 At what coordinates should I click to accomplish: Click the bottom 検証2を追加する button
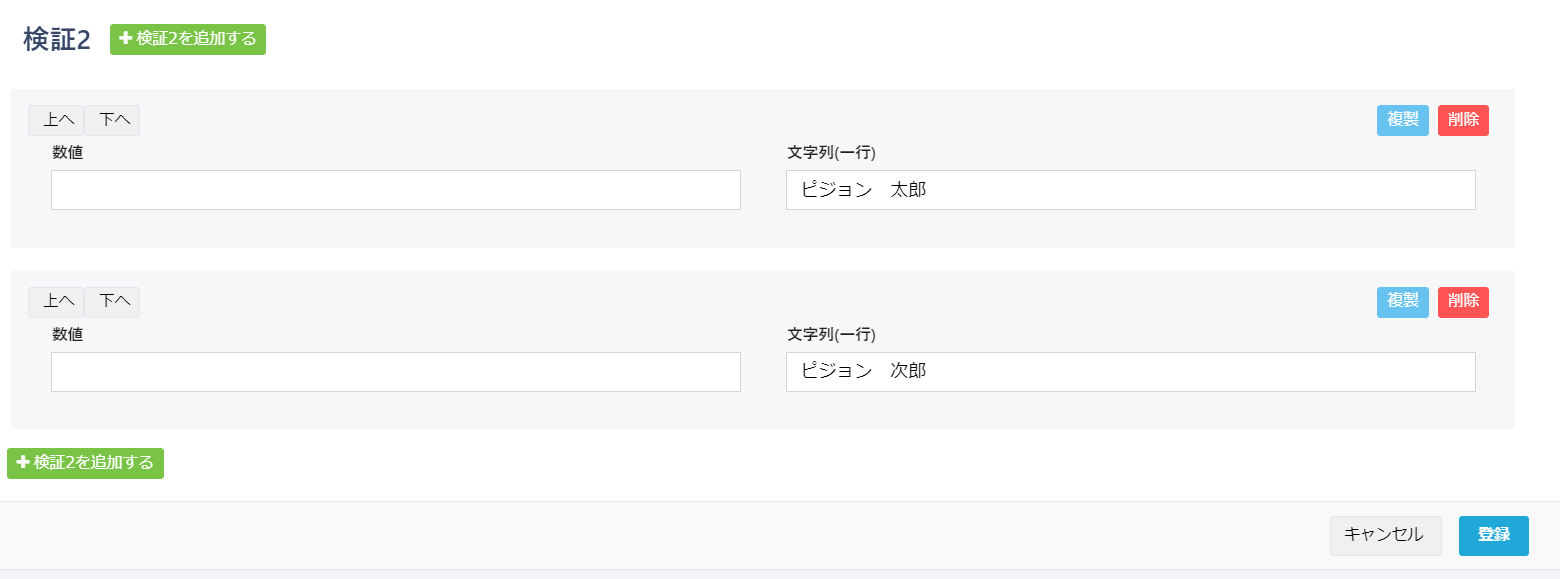click(x=85, y=463)
